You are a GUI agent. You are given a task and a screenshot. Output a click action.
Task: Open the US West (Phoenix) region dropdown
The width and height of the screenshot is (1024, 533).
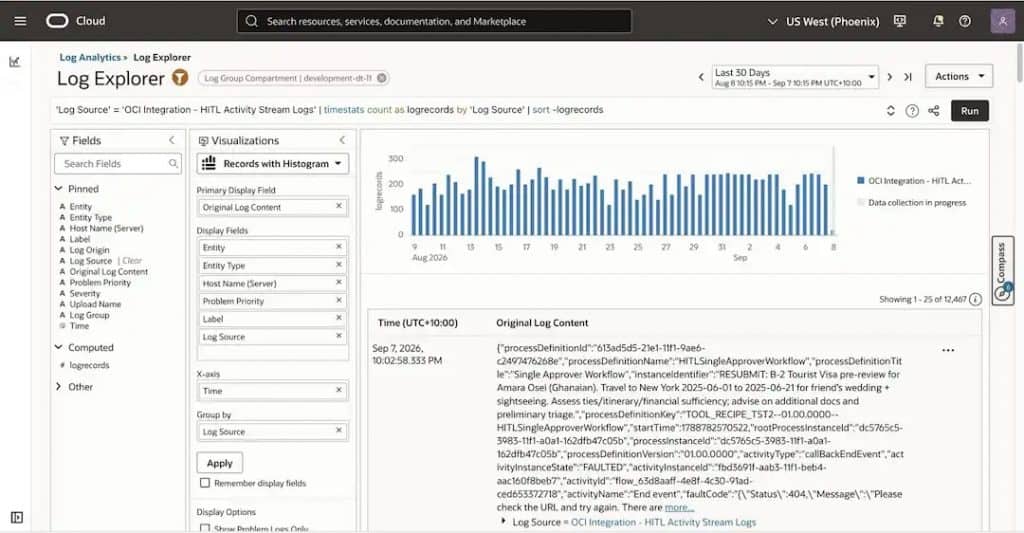coord(824,21)
